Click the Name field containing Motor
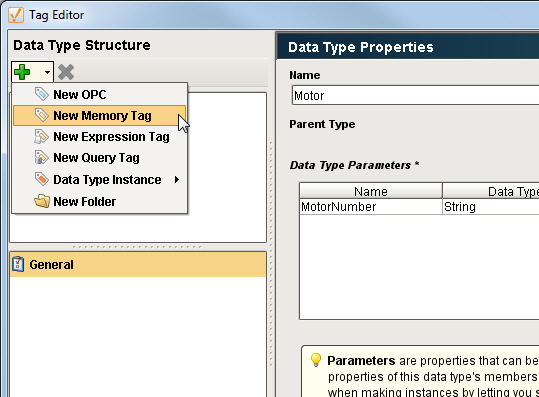The image size is (539, 397). point(415,95)
